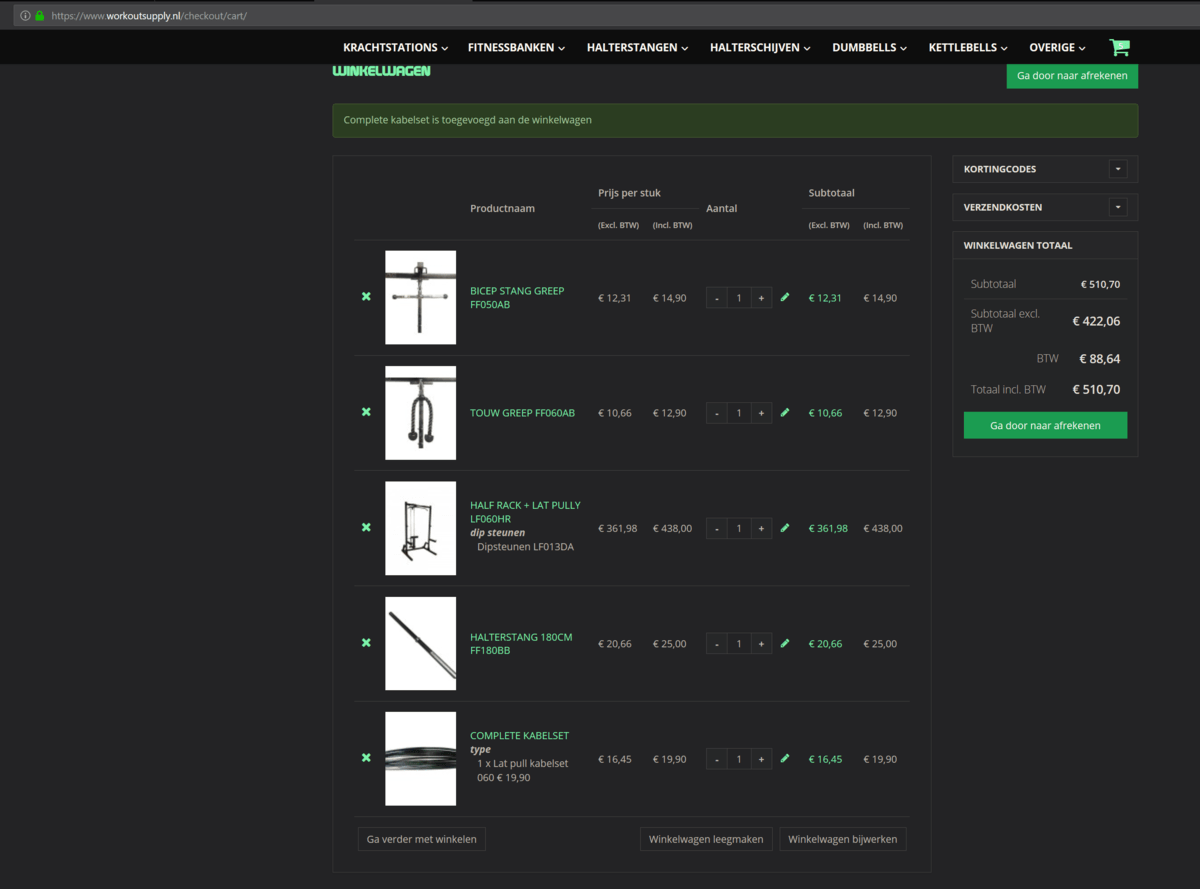Increase quantity of Complete Kabelset

761,759
